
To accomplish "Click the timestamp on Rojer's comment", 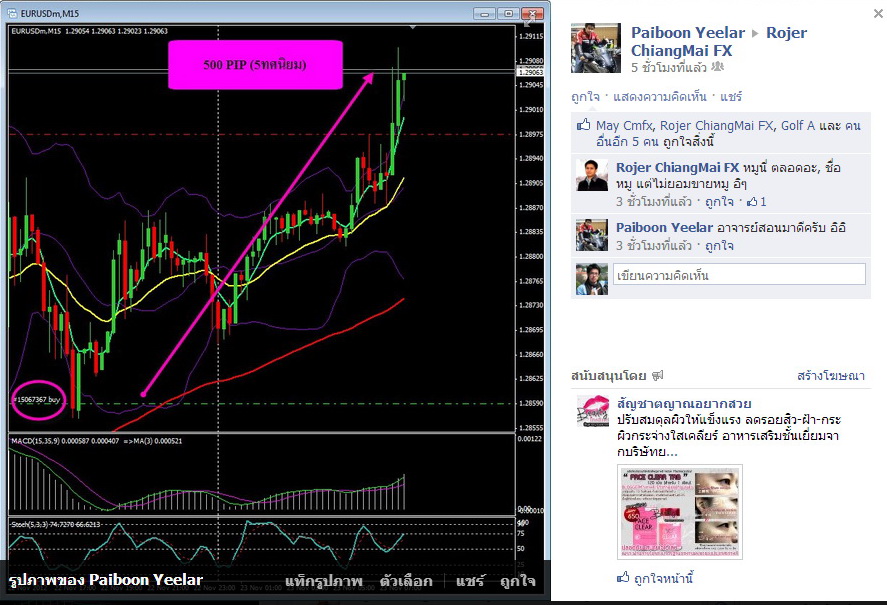I will click(653, 201).
